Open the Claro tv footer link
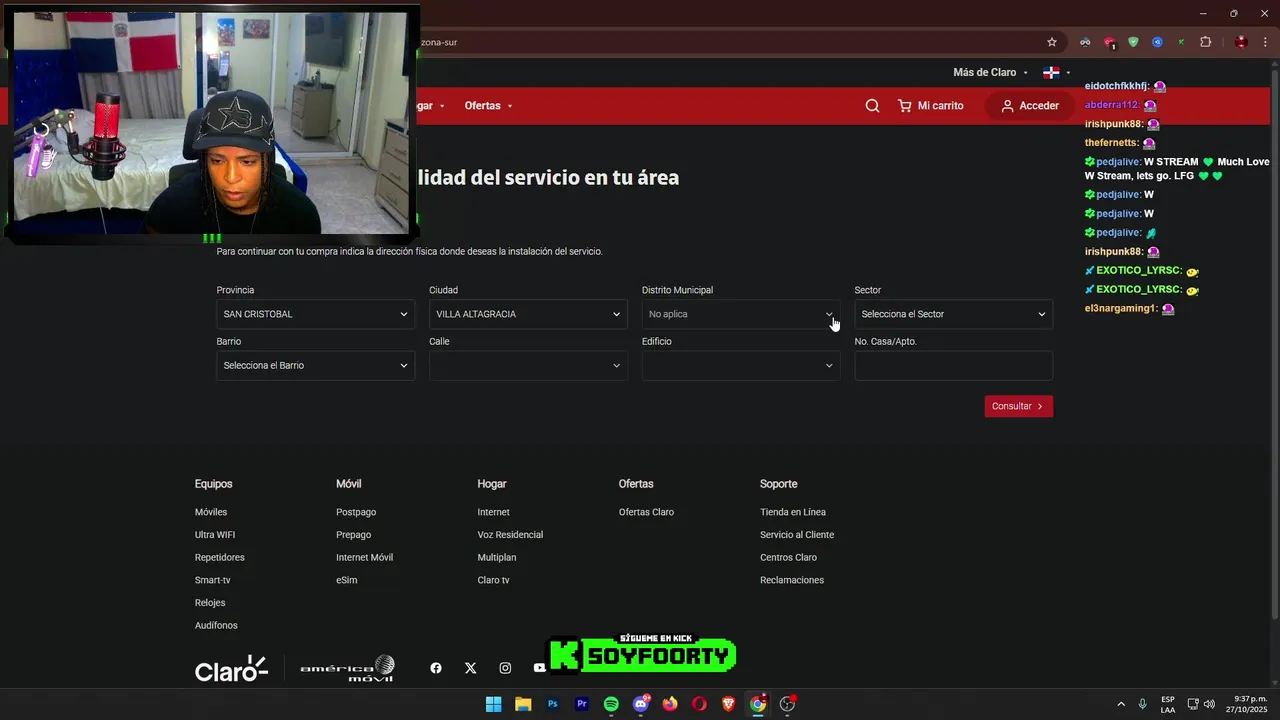The height and width of the screenshot is (720, 1280). coord(494,580)
